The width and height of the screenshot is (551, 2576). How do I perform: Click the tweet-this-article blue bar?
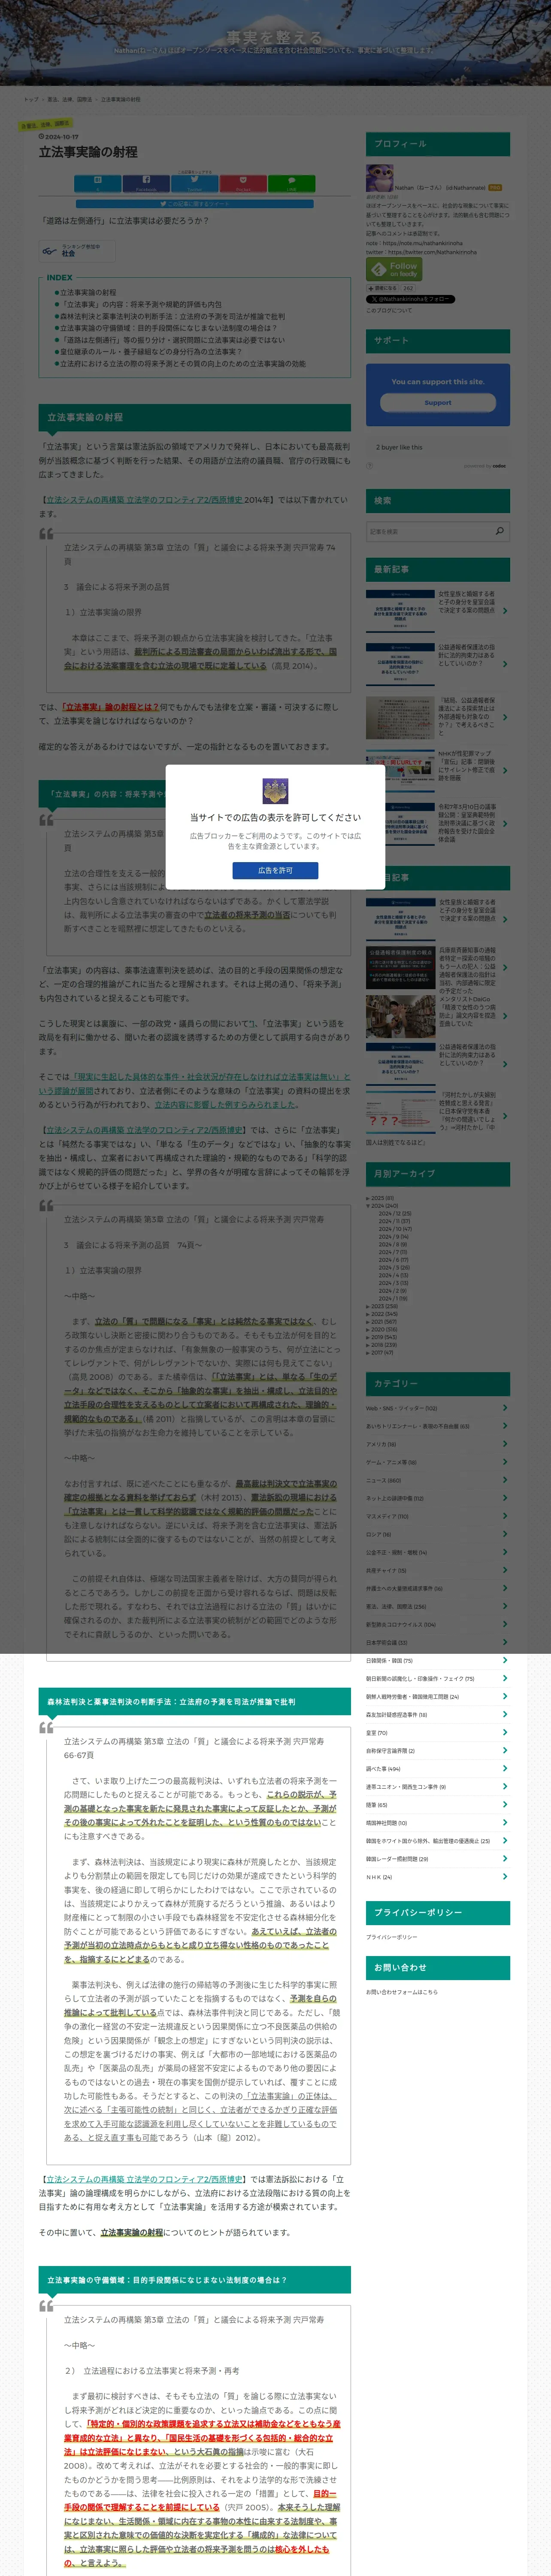pos(194,203)
